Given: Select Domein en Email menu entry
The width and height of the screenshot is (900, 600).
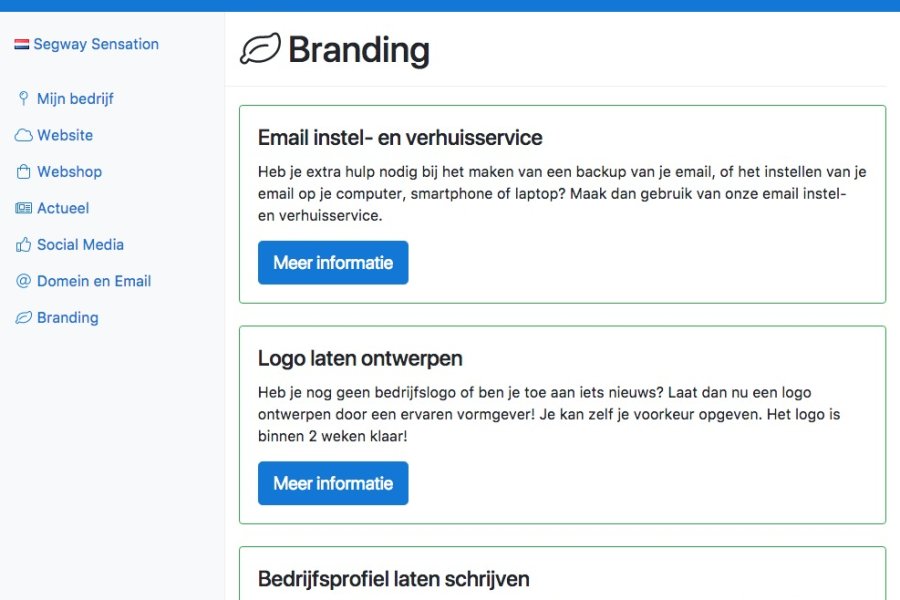Looking at the screenshot, I should coord(94,281).
